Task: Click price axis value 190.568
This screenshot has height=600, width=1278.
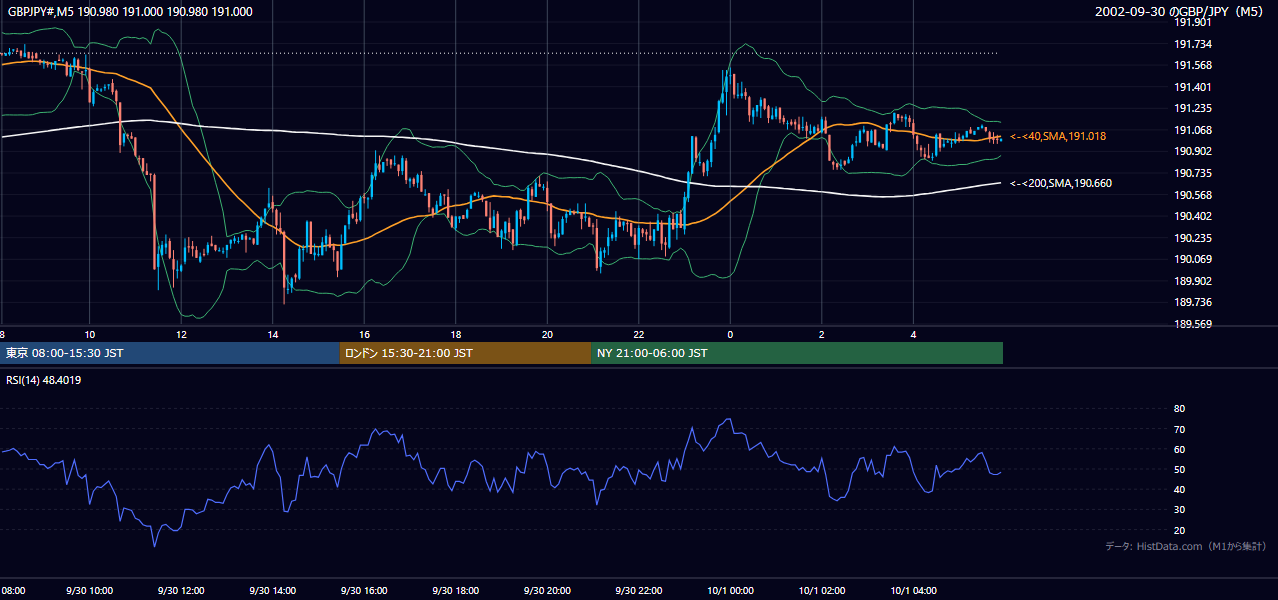Action: click(1192, 195)
